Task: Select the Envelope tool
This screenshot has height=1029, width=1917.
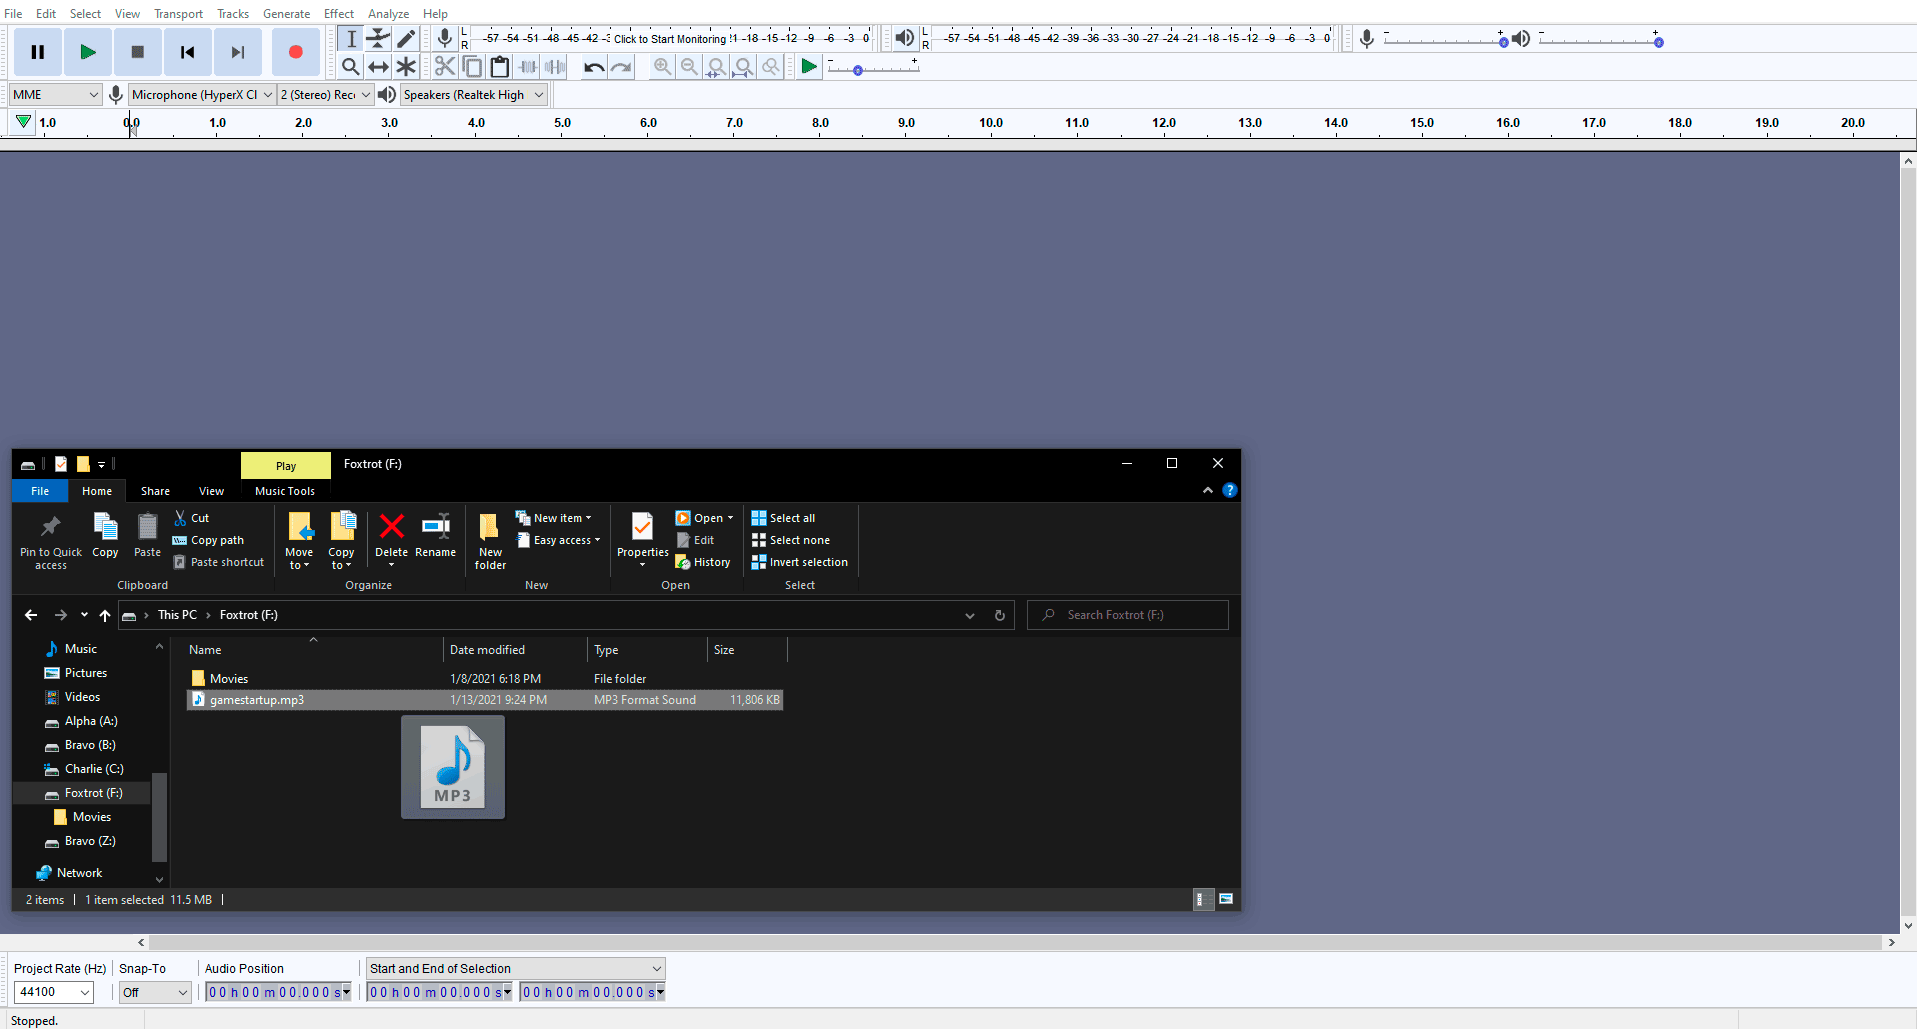Action: click(378, 39)
